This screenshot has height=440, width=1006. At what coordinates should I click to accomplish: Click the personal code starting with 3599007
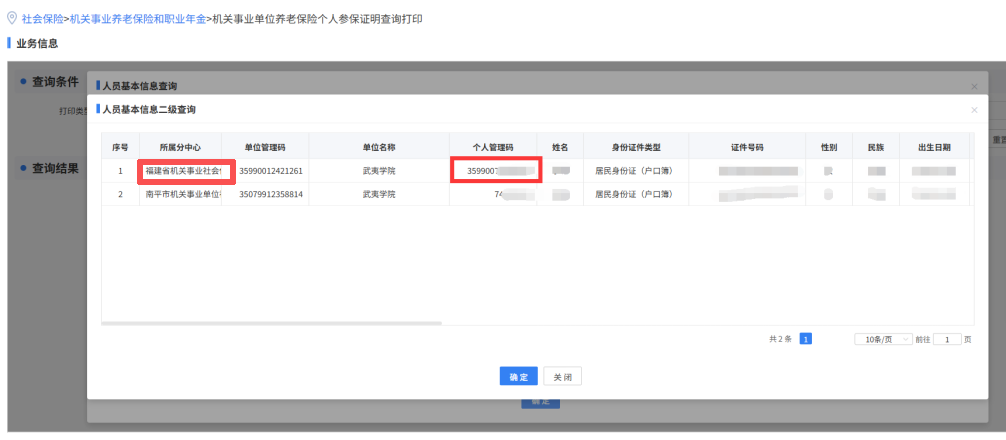pyautogui.click(x=496, y=171)
